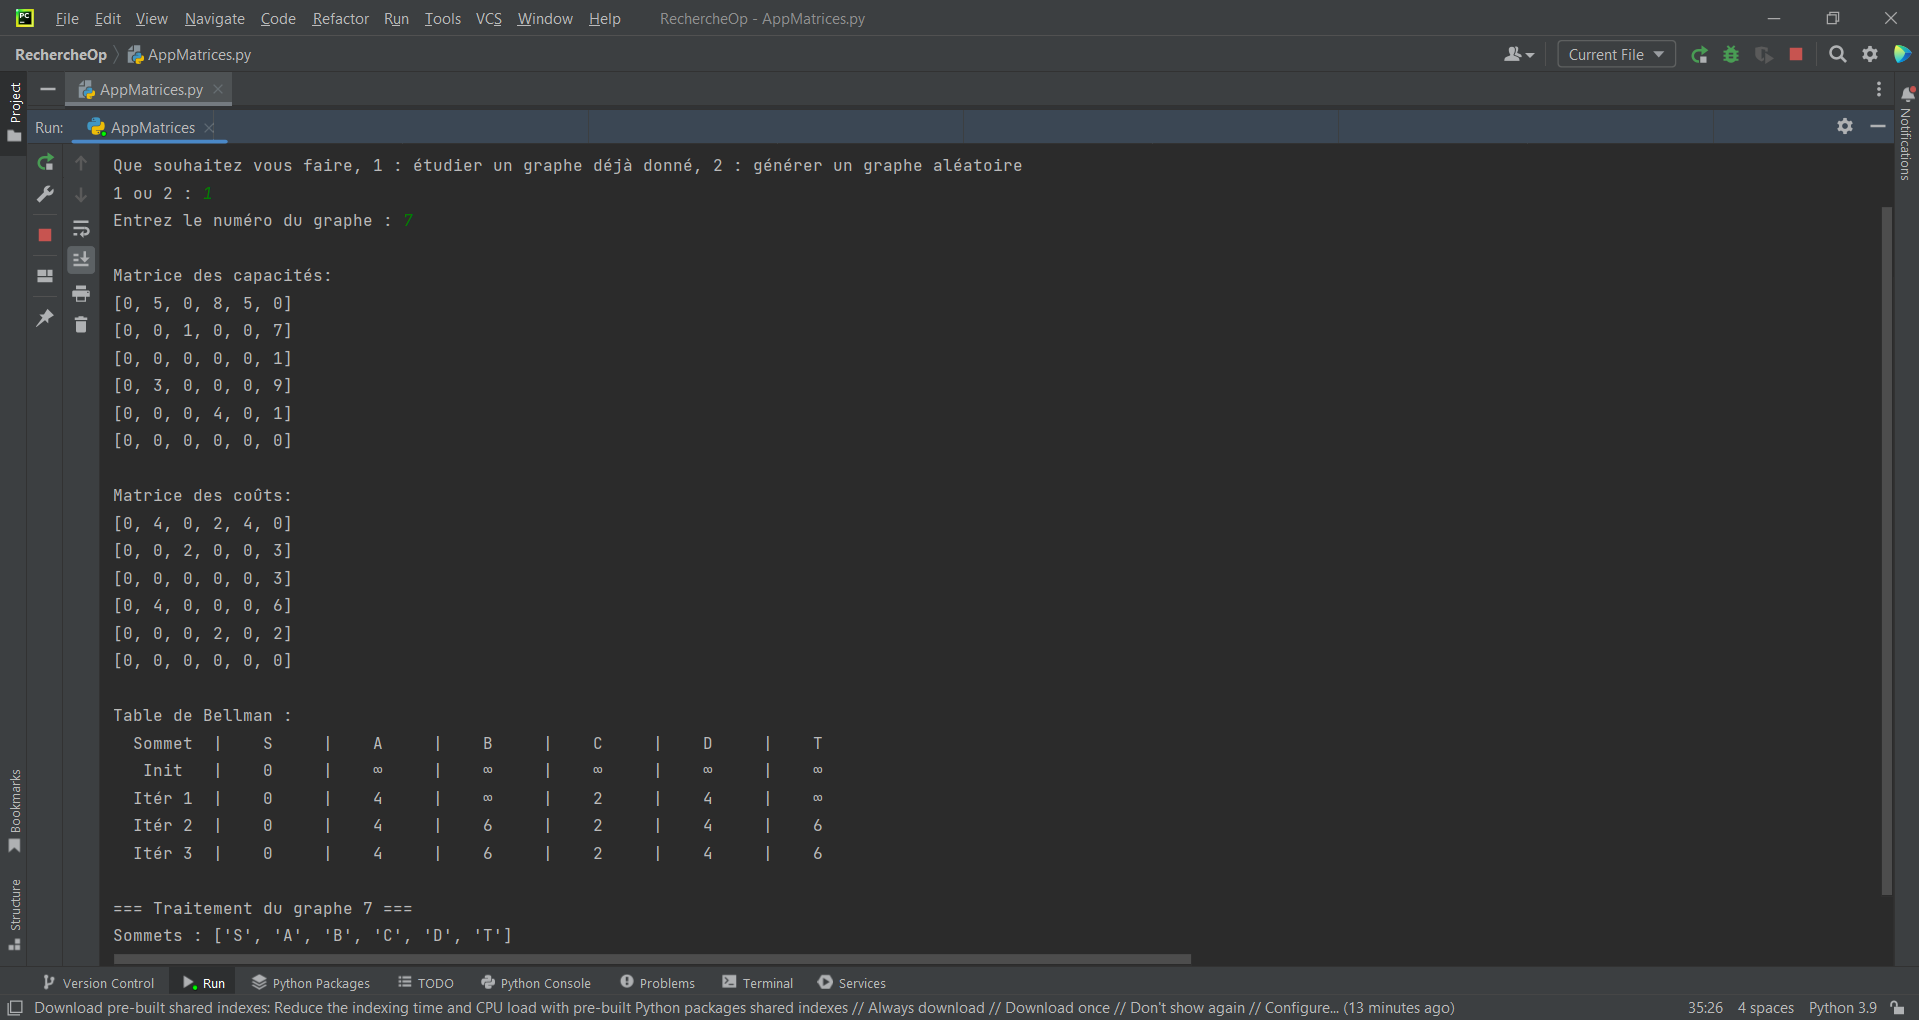Click the console horizontal scrollbar
The width and height of the screenshot is (1919, 1020).
(x=652, y=958)
